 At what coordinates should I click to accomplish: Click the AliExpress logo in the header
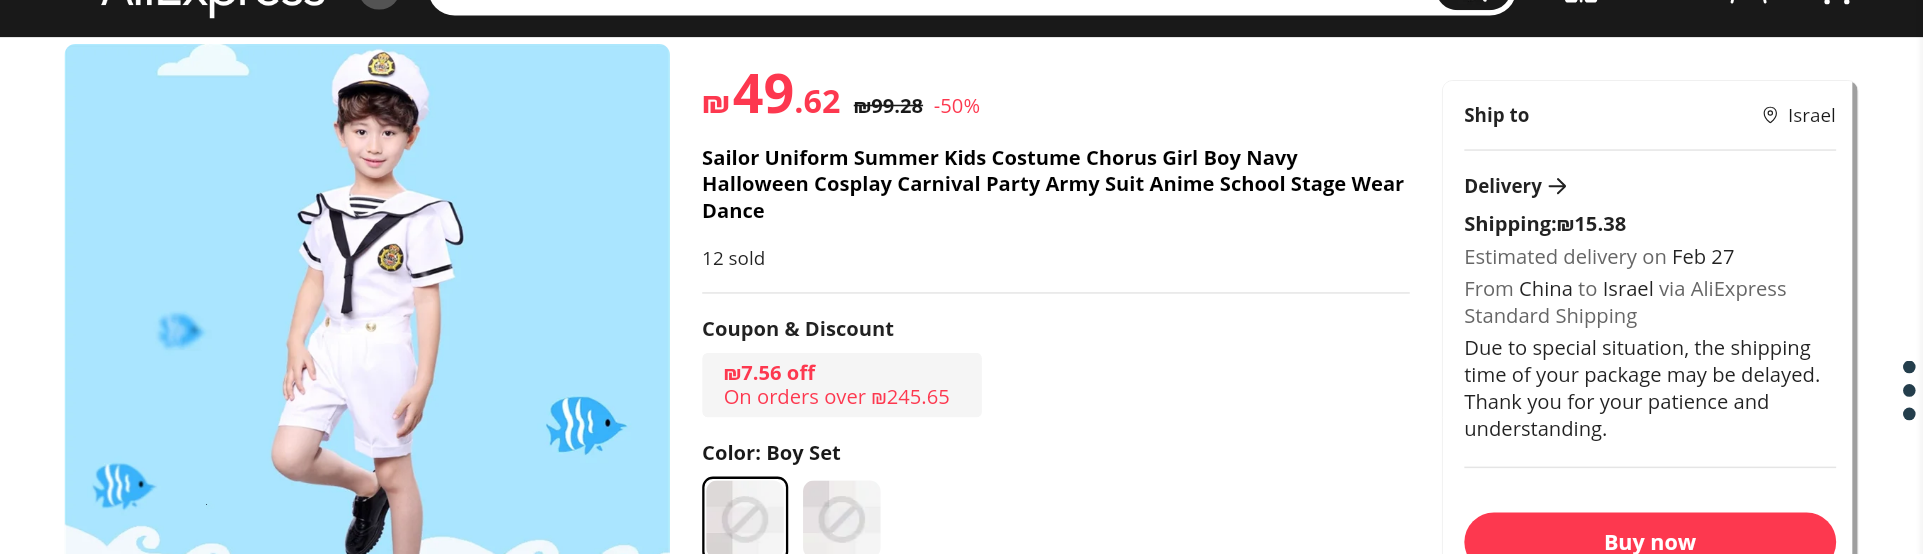213,5
